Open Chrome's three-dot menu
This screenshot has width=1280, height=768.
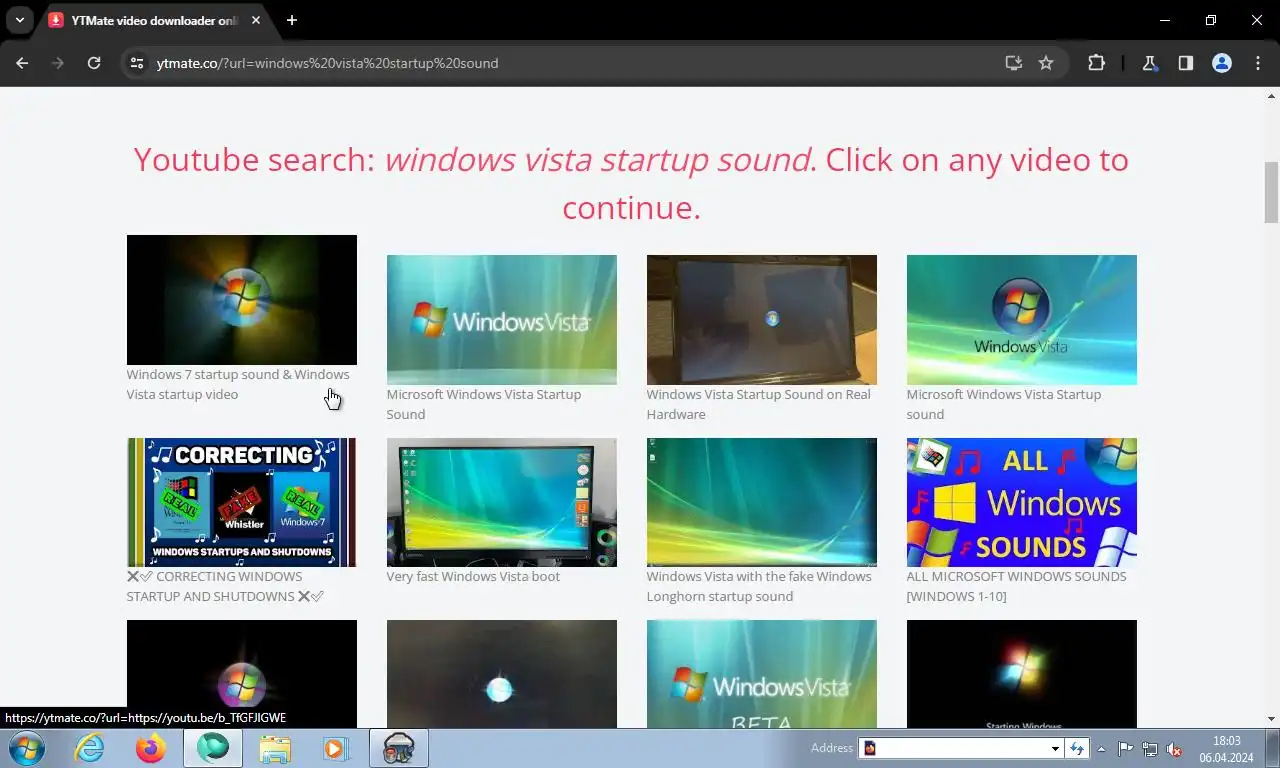pos(1258,63)
